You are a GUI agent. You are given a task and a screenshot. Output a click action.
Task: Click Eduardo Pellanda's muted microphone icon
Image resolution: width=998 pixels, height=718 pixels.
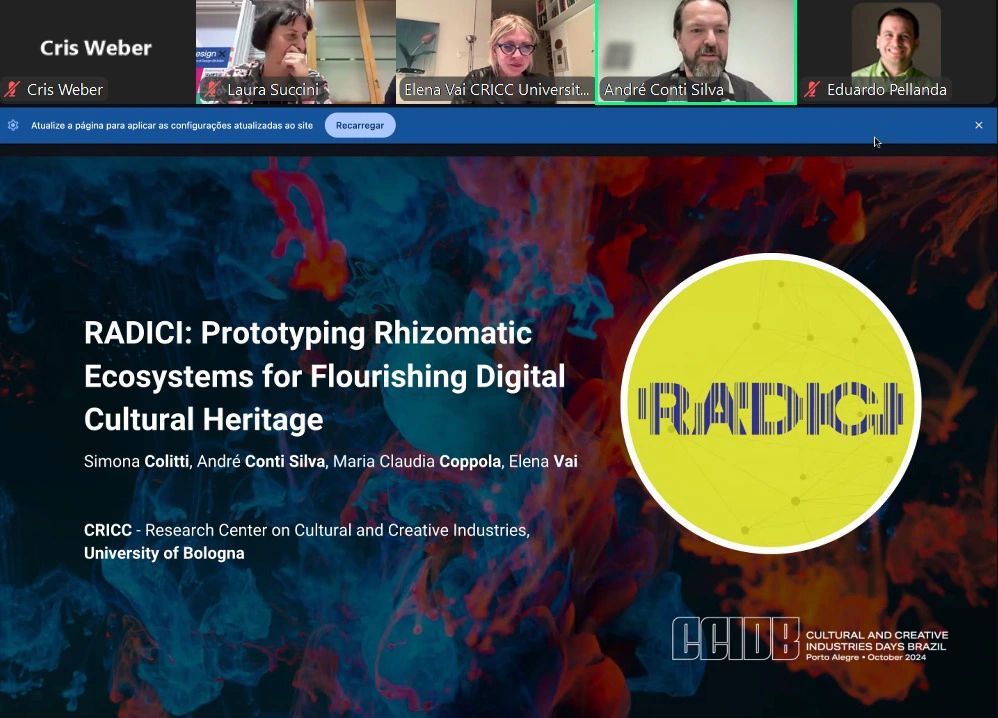(x=812, y=90)
